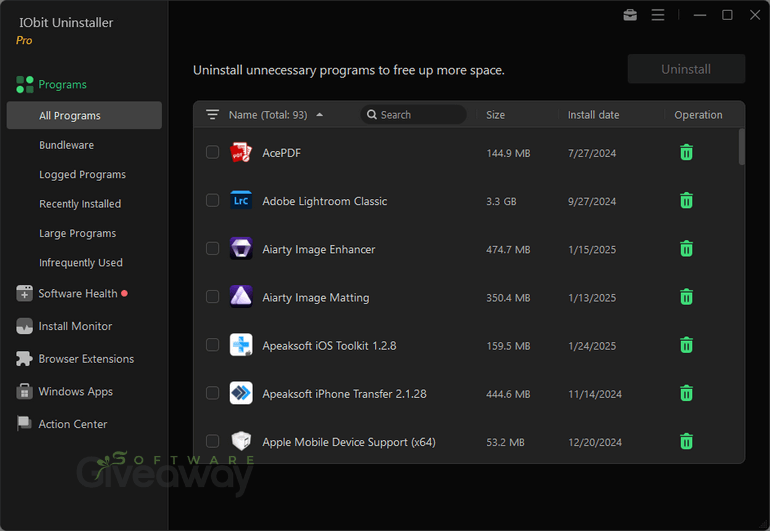Check the Adobe Lightroom Classic checkbox

(212, 200)
